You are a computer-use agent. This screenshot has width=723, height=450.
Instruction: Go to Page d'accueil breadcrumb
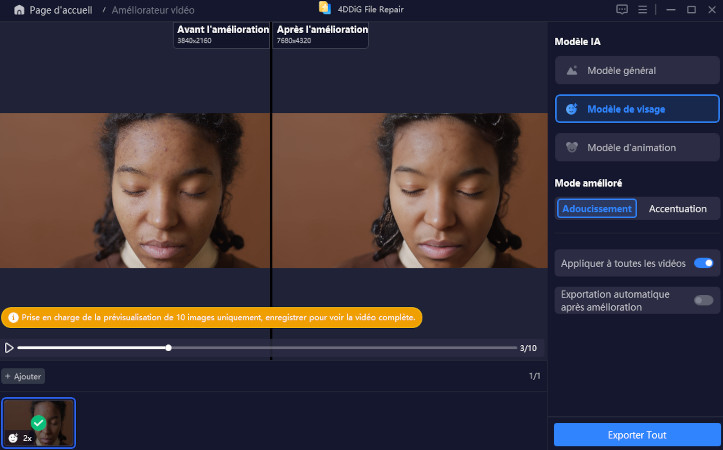(61, 10)
